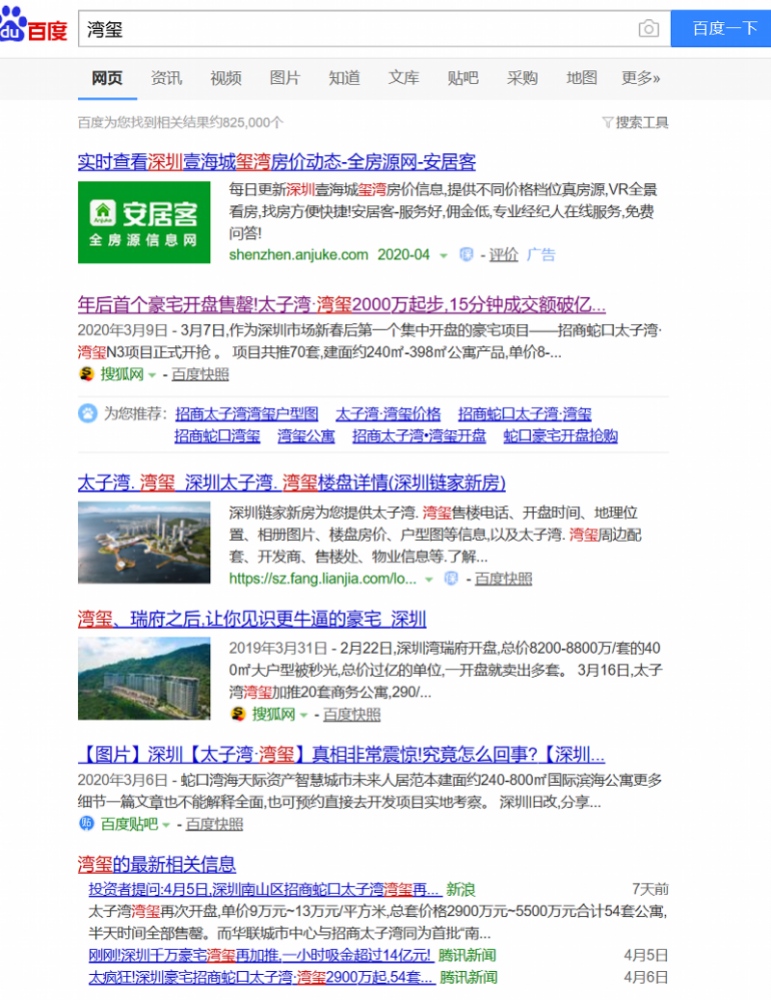This screenshot has width=771, height=1000.
Task: Open the camera image search icon
Action: pos(649,29)
